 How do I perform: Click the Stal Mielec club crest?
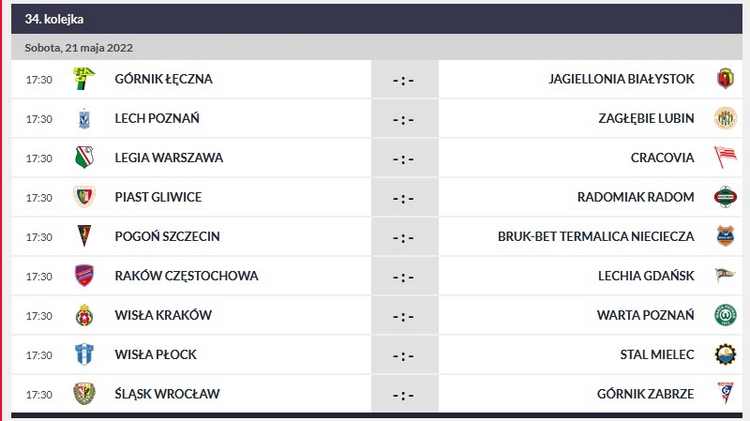(725, 355)
